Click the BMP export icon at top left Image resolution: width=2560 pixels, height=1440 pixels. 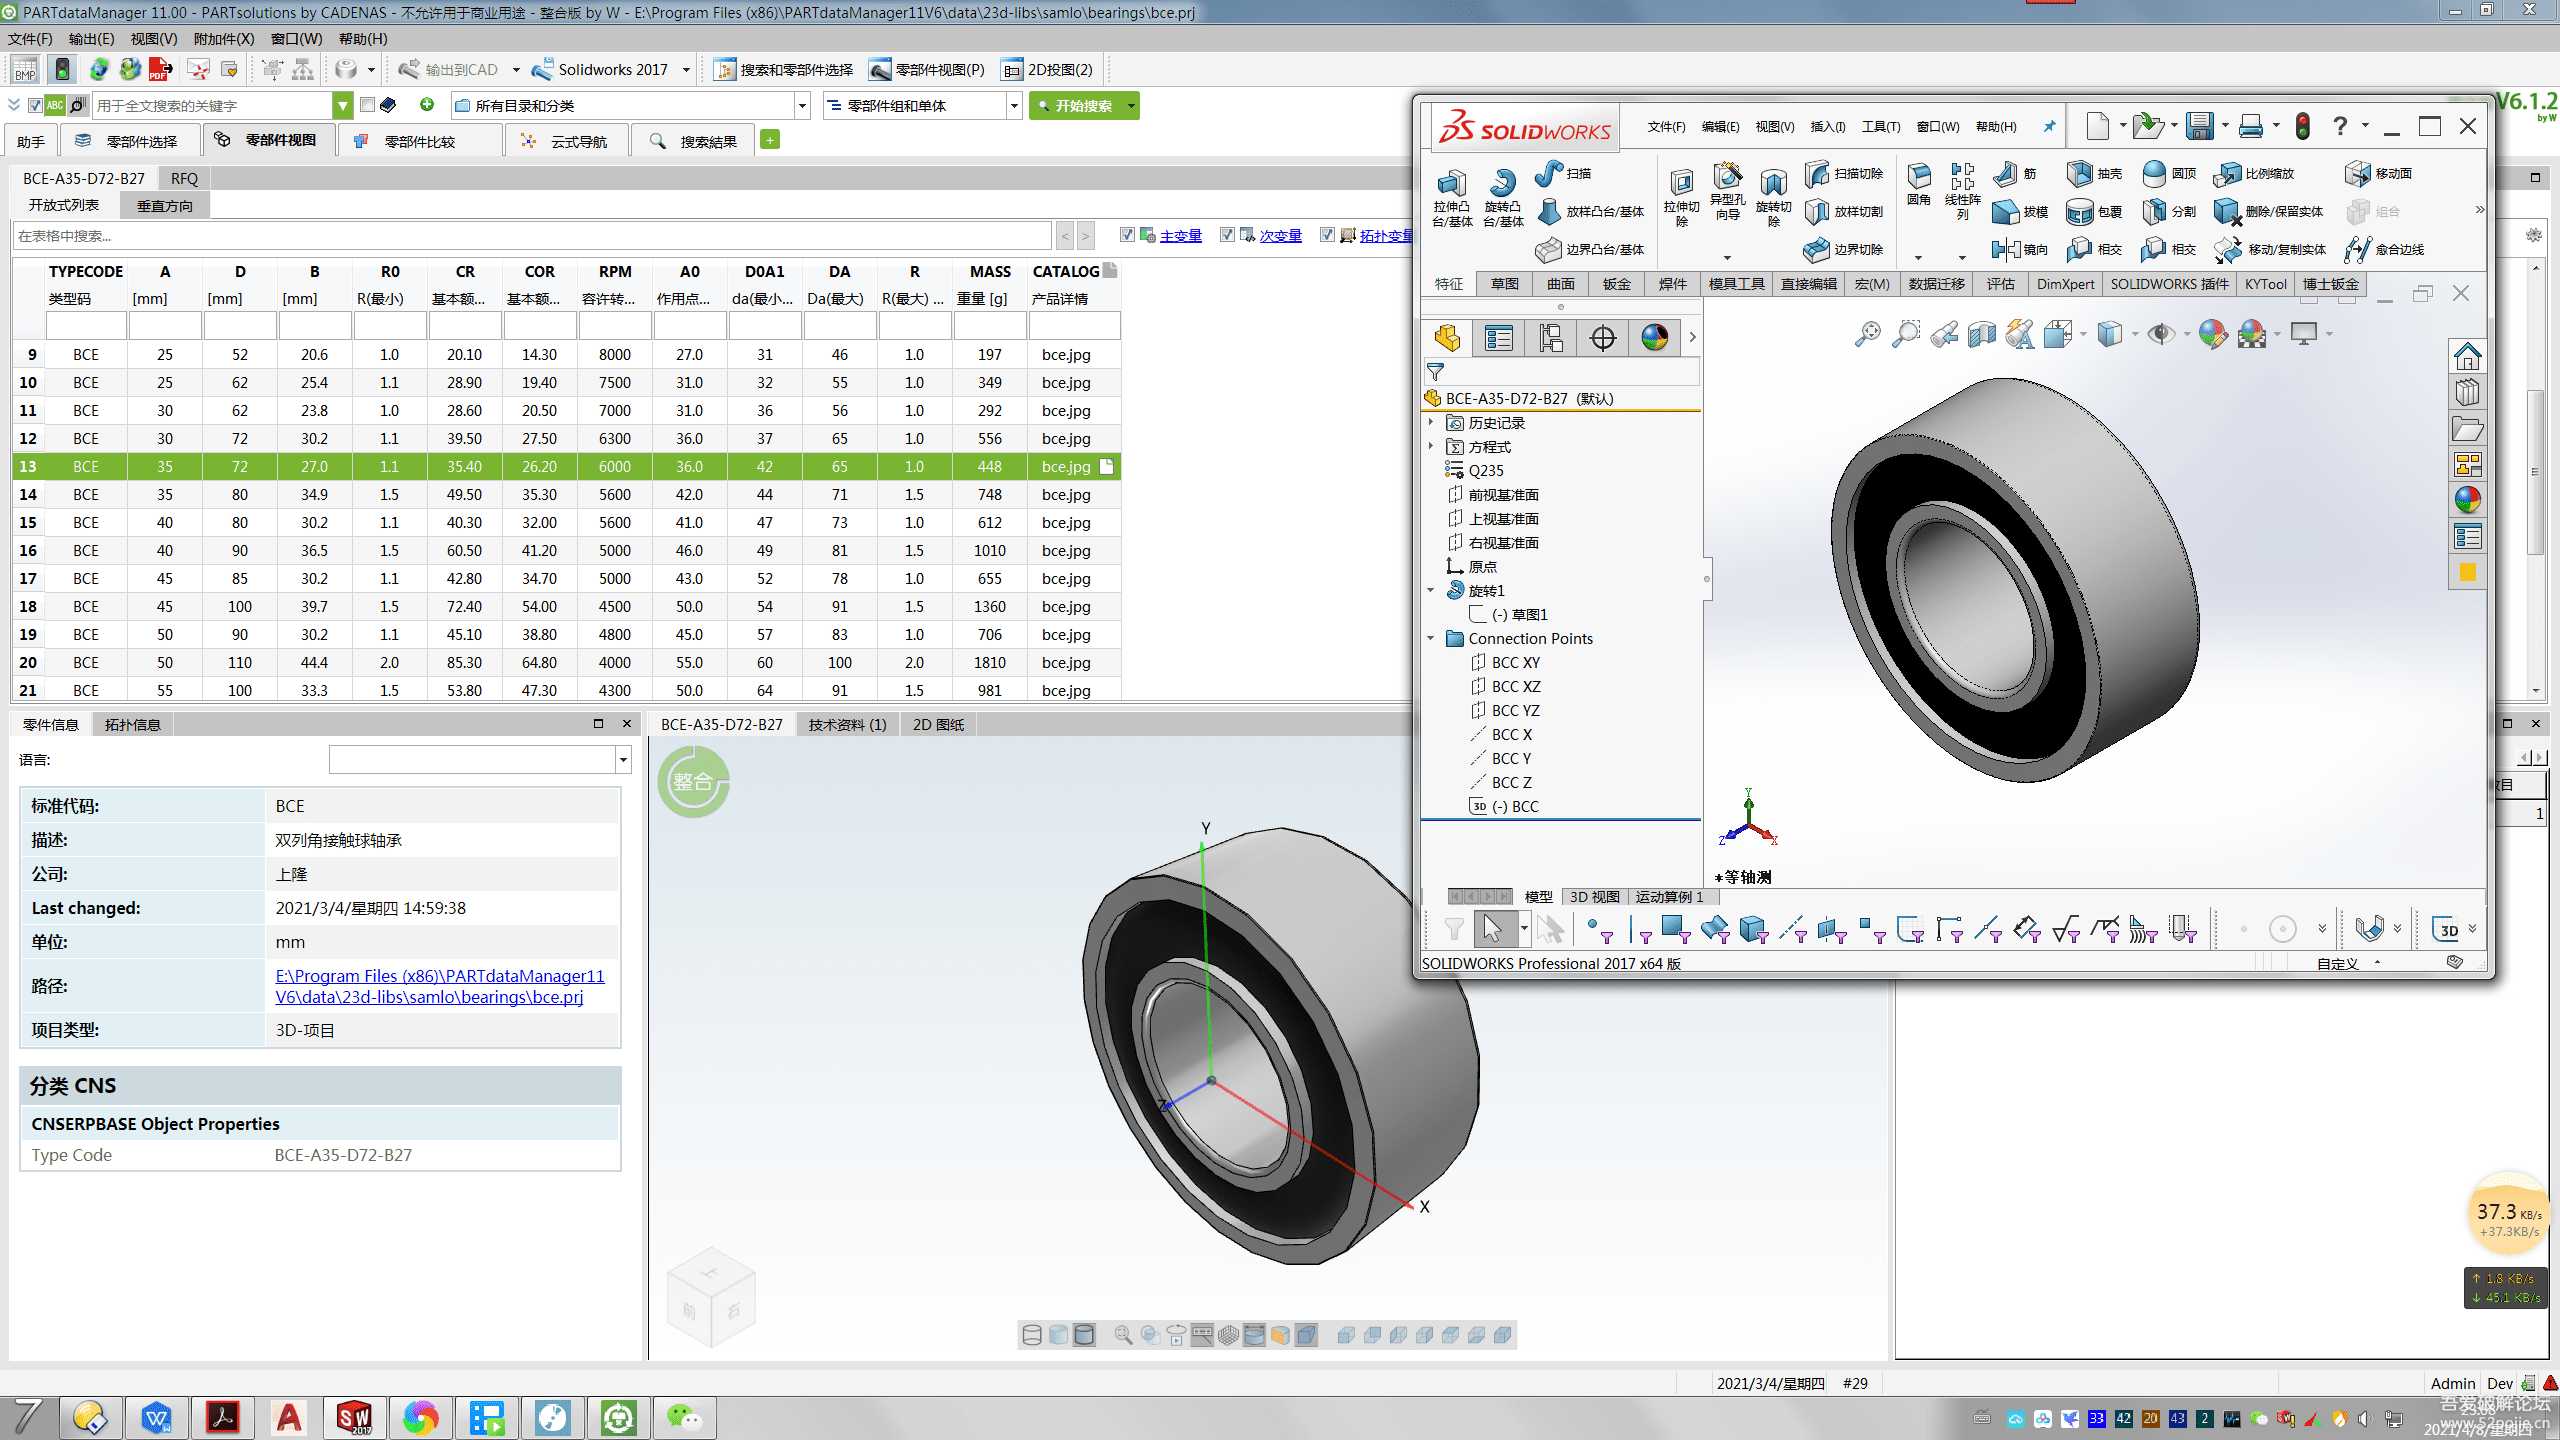tap(24, 70)
